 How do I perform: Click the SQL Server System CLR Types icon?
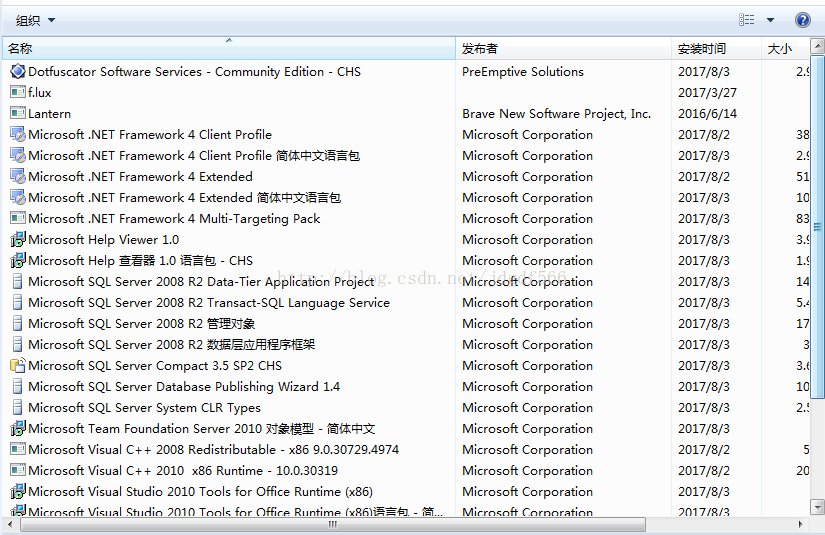[x=18, y=408]
